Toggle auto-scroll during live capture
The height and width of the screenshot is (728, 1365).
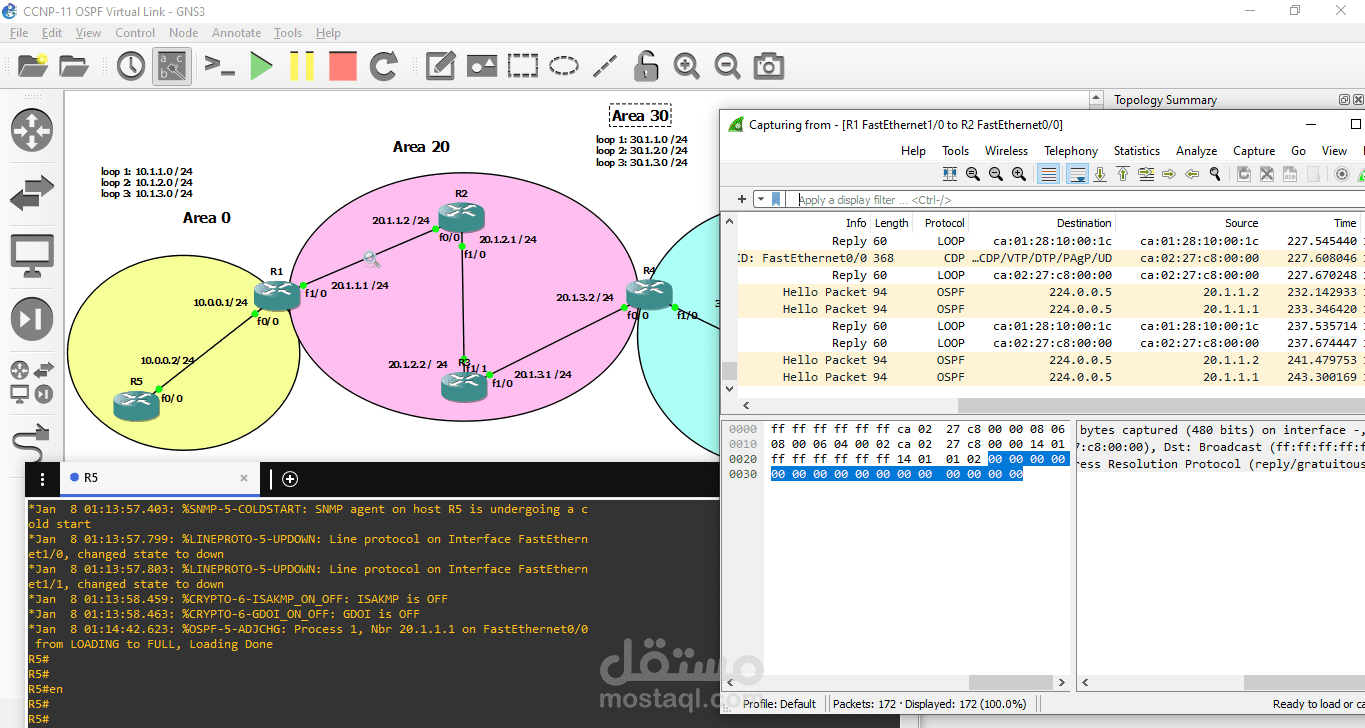coord(1077,174)
